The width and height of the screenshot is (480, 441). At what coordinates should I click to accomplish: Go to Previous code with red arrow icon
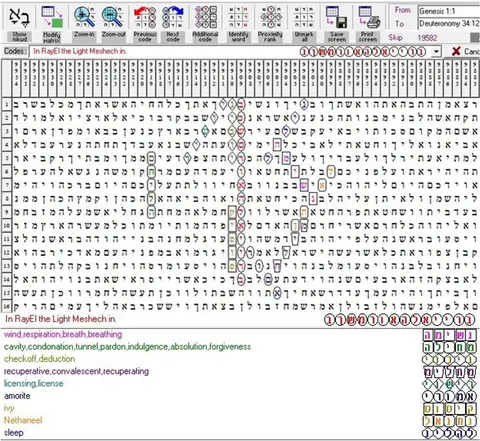[x=145, y=17]
